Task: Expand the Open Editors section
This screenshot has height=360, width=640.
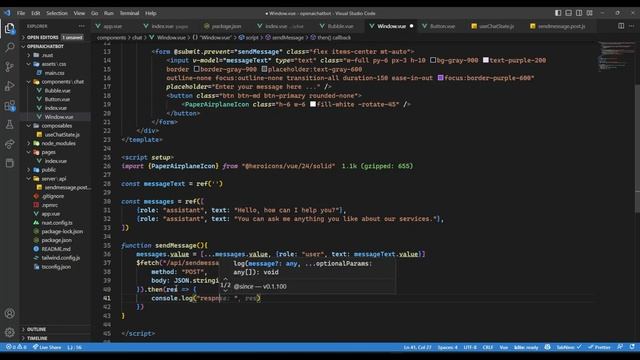Action: tap(55, 37)
